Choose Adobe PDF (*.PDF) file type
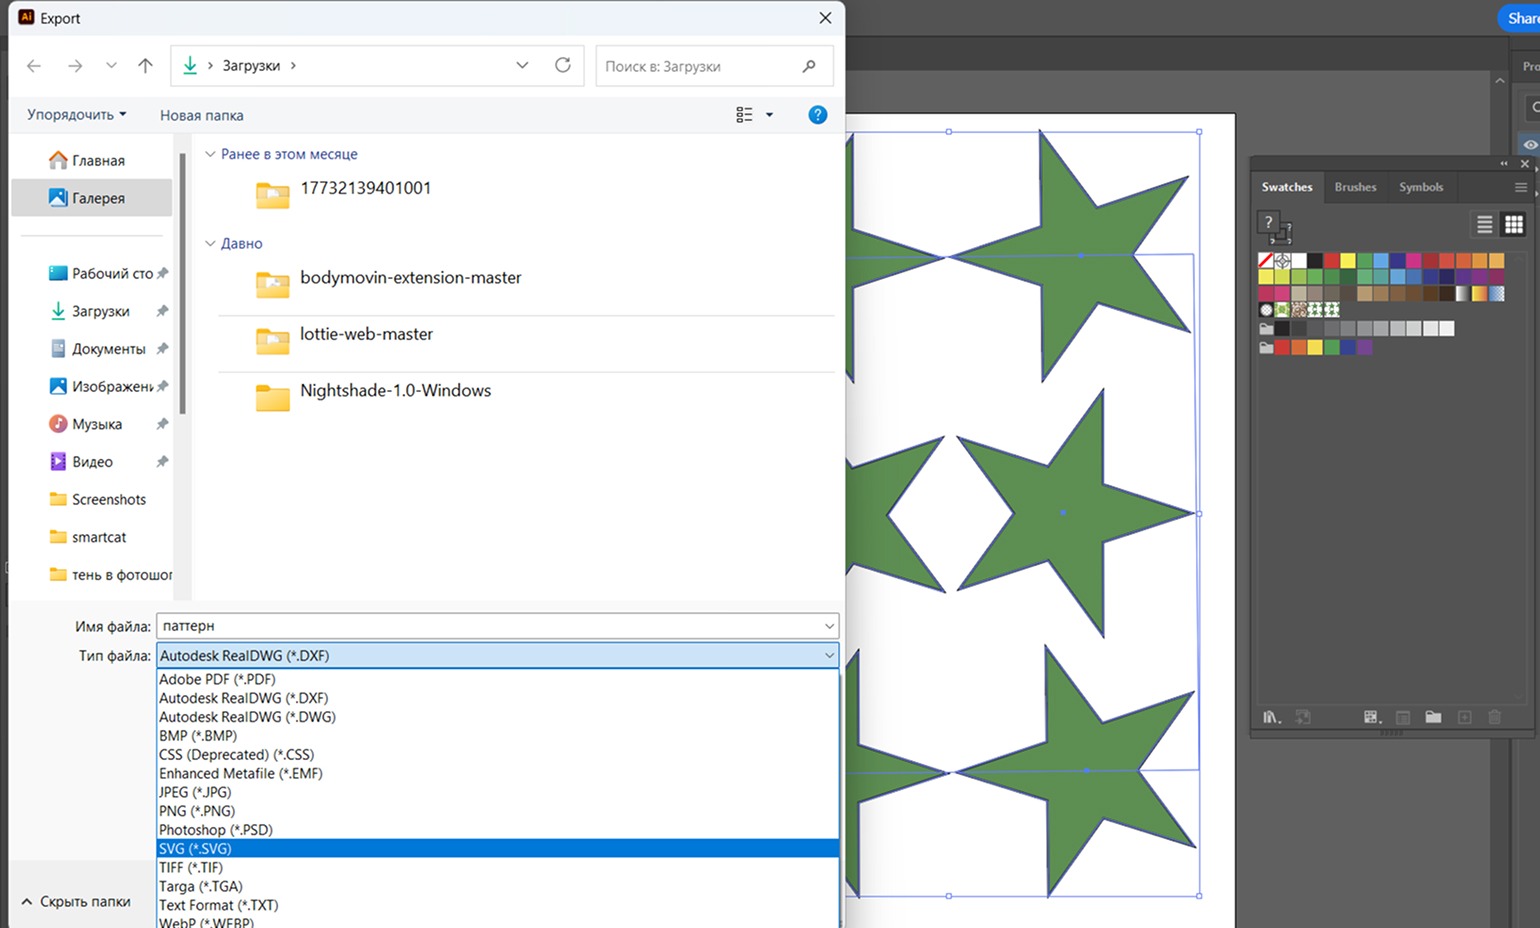1540x928 pixels. (497, 679)
